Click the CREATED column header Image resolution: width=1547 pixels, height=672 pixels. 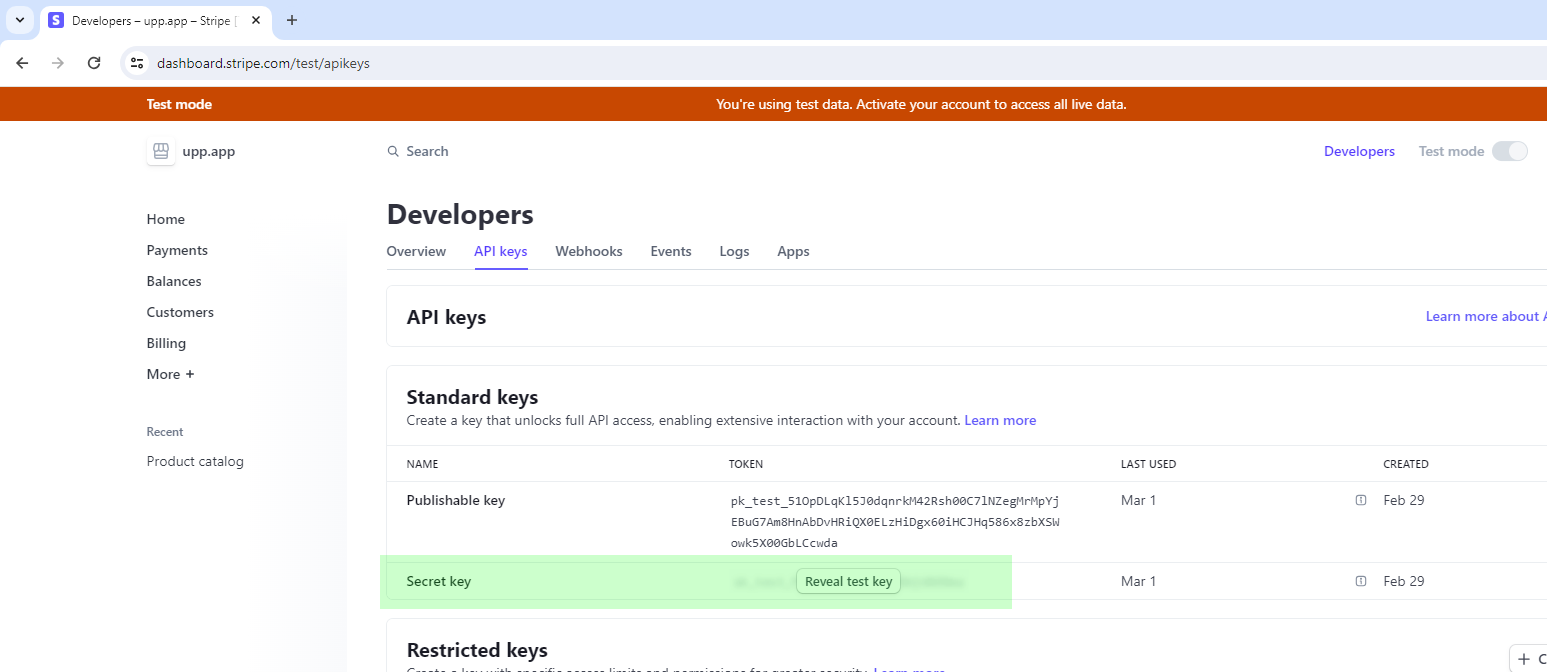(1406, 464)
